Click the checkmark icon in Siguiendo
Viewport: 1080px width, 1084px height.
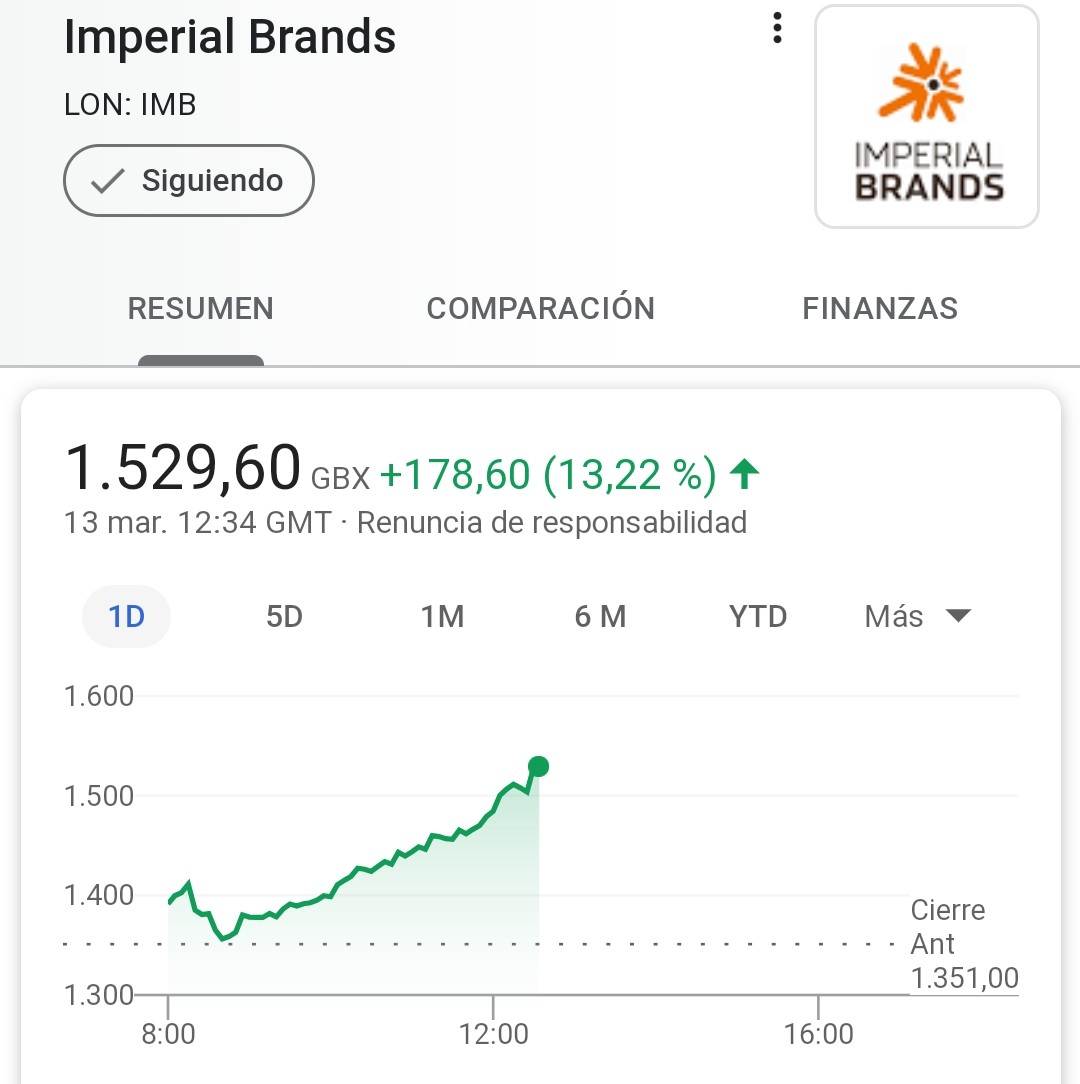(x=107, y=181)
